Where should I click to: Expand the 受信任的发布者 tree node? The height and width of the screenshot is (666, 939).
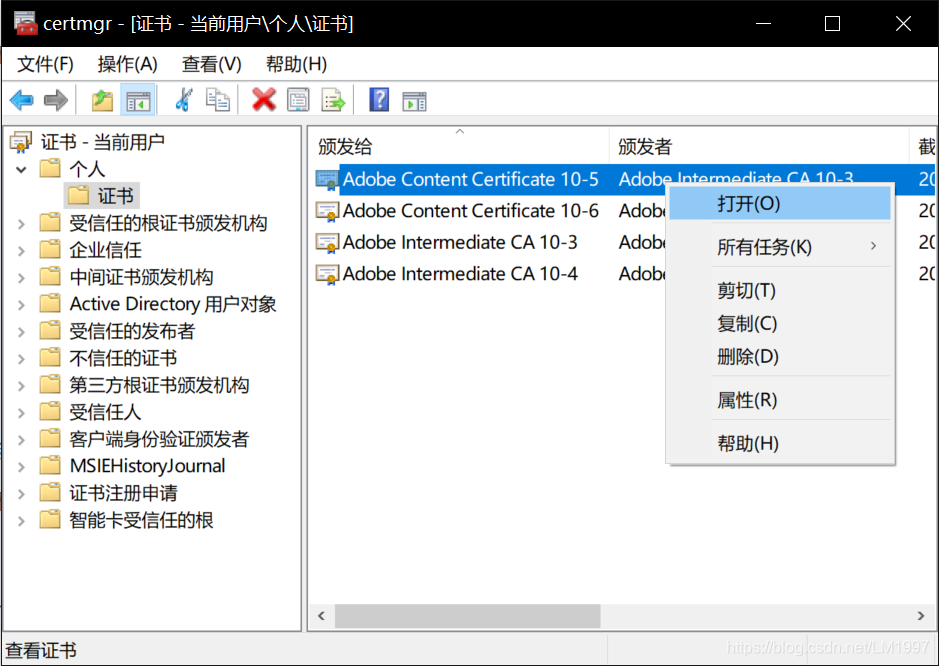(21, 332)
